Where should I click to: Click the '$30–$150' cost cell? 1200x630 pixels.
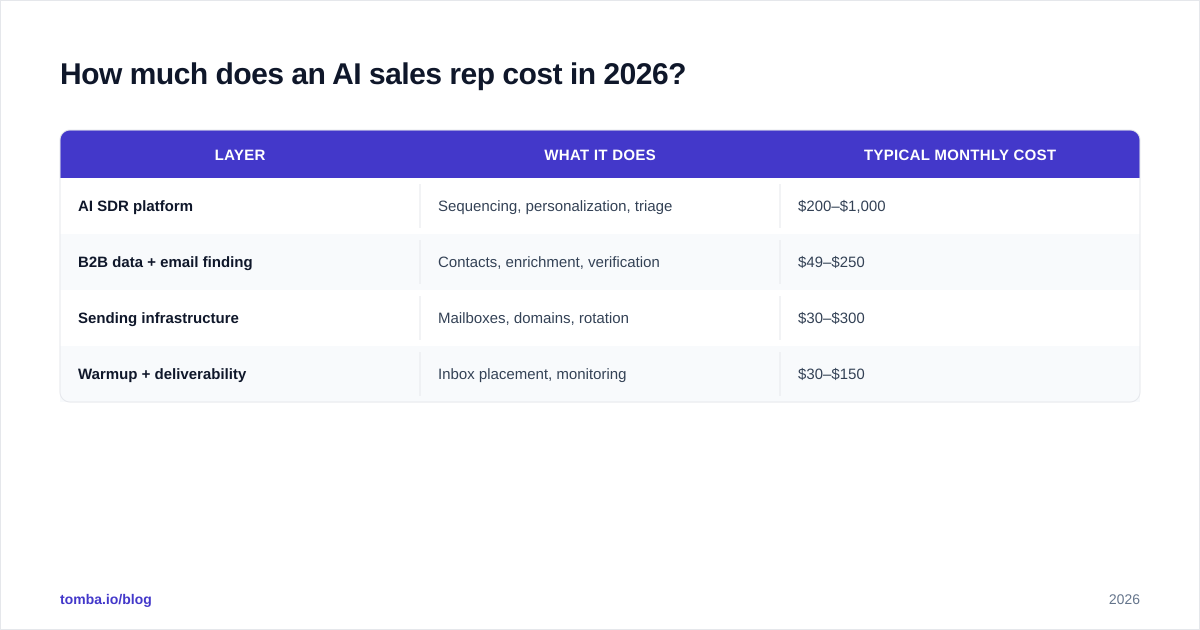click(x=960, y=374)
